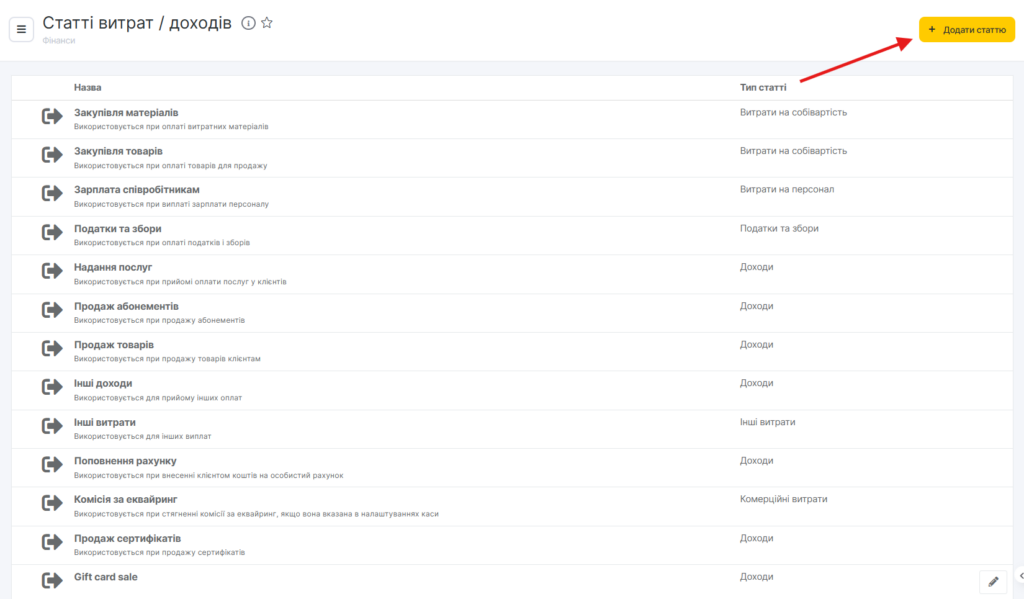Viewport: 1024px width, 599px height.
Task: Click the Тип статті column header
Action: coord(762,88)
